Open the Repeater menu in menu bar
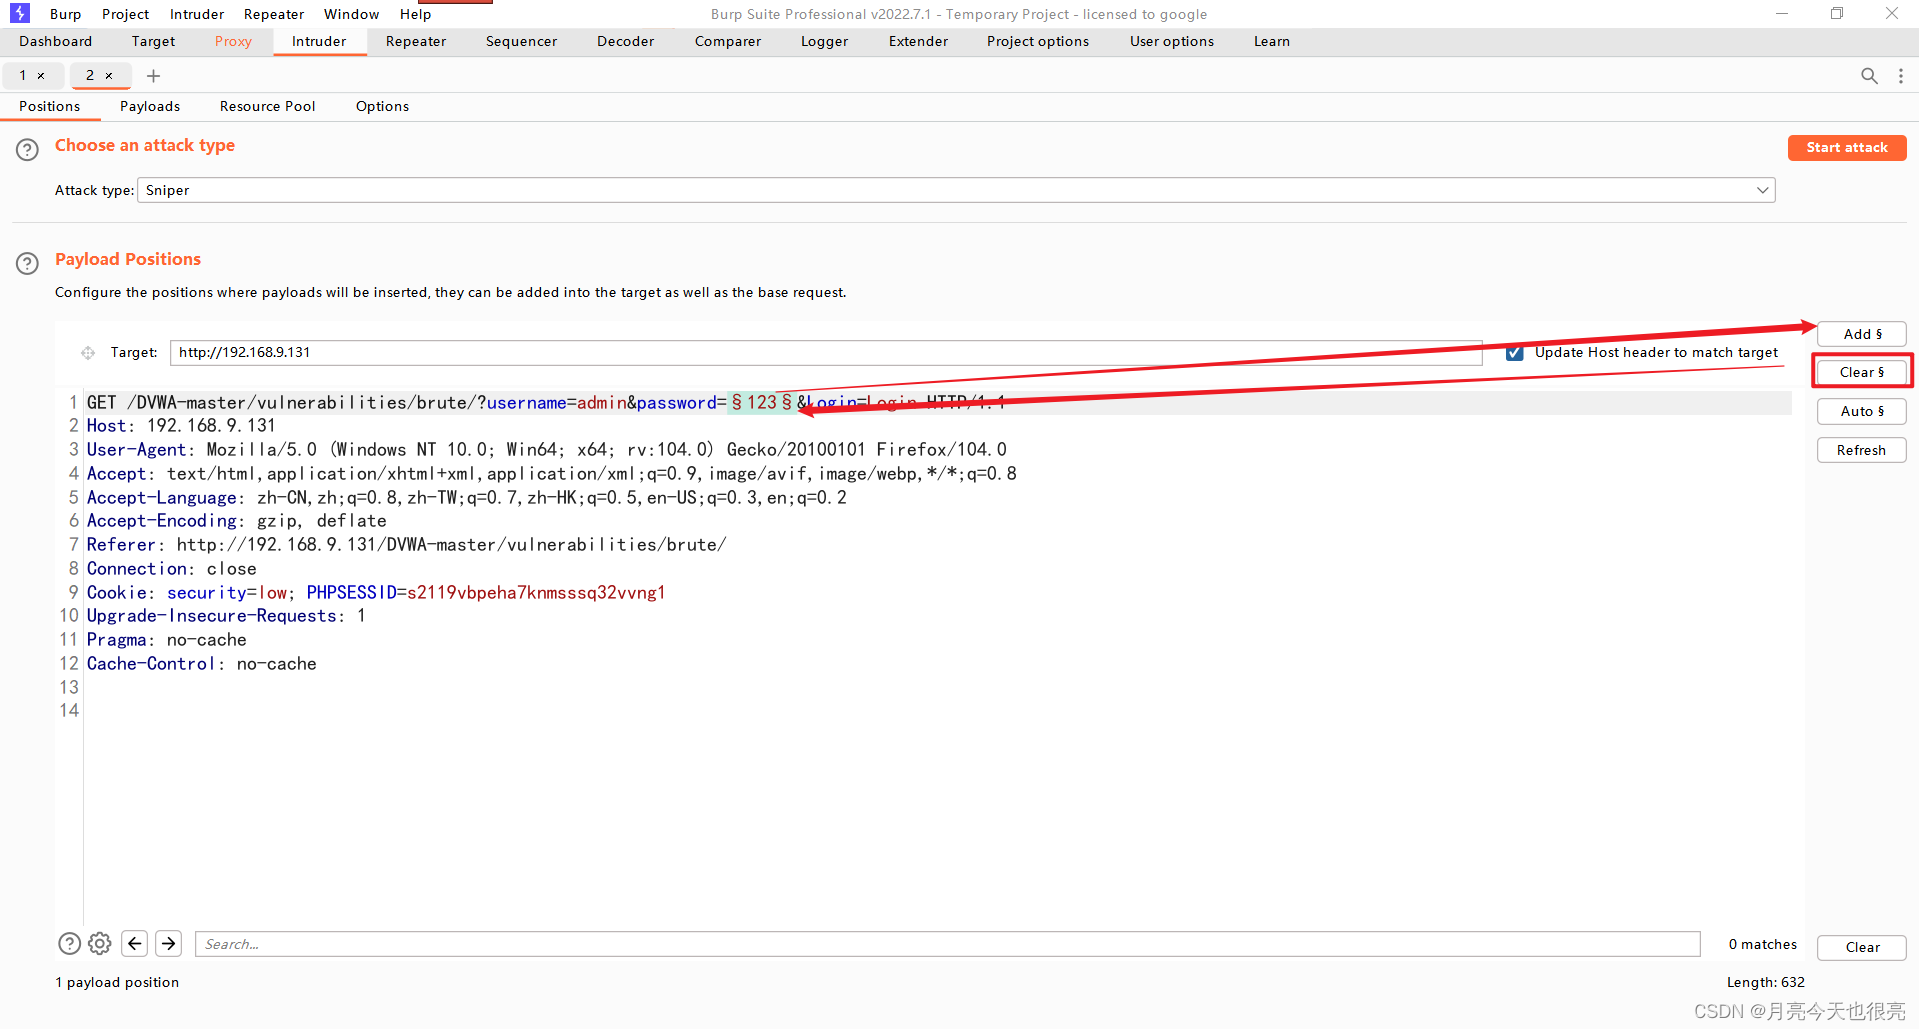 point(274,14)
